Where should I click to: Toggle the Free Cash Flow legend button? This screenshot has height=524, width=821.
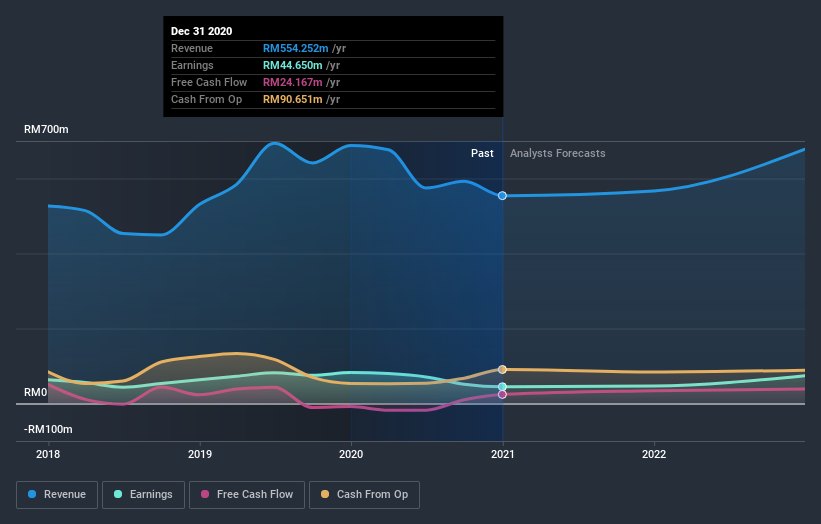247,495
